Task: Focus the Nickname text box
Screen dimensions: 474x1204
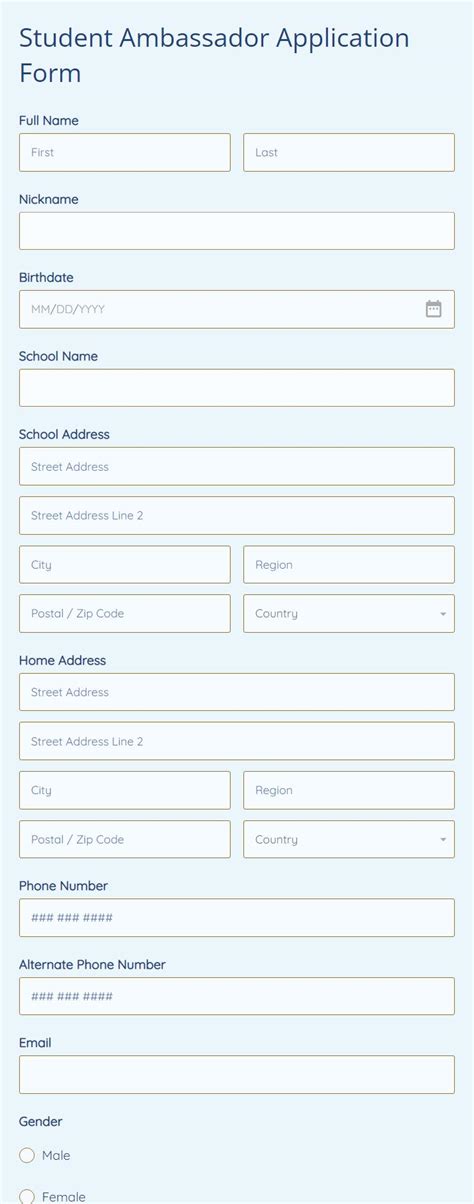Action: point(237,231)
